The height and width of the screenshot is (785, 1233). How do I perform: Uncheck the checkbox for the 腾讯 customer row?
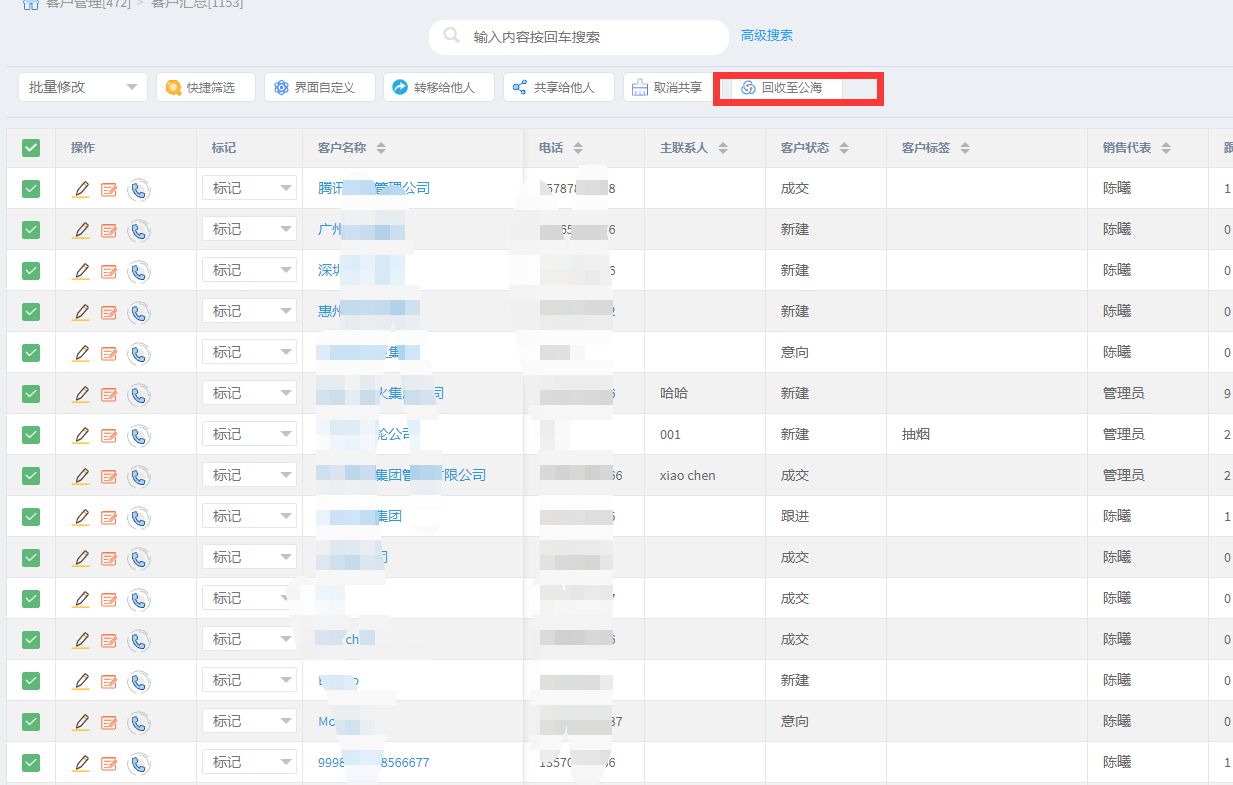(x=31, y=188)
